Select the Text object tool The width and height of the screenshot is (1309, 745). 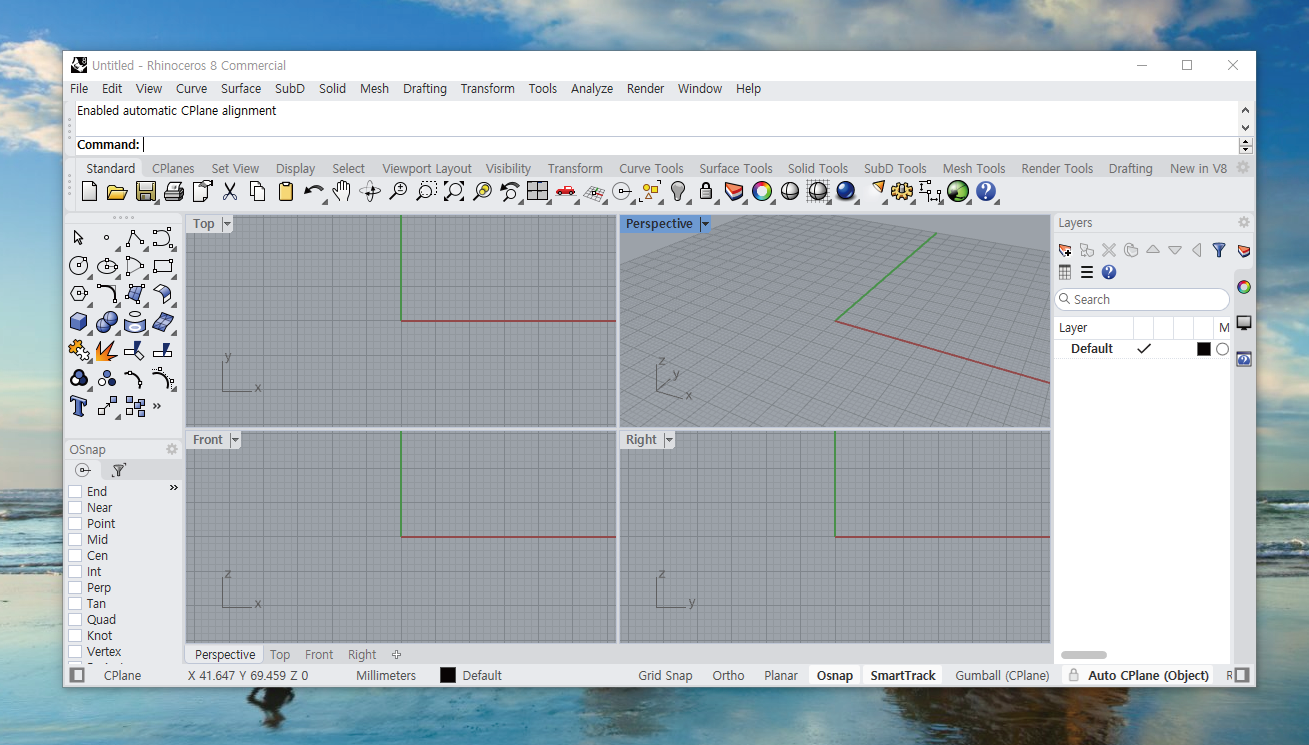coord(79,407)
